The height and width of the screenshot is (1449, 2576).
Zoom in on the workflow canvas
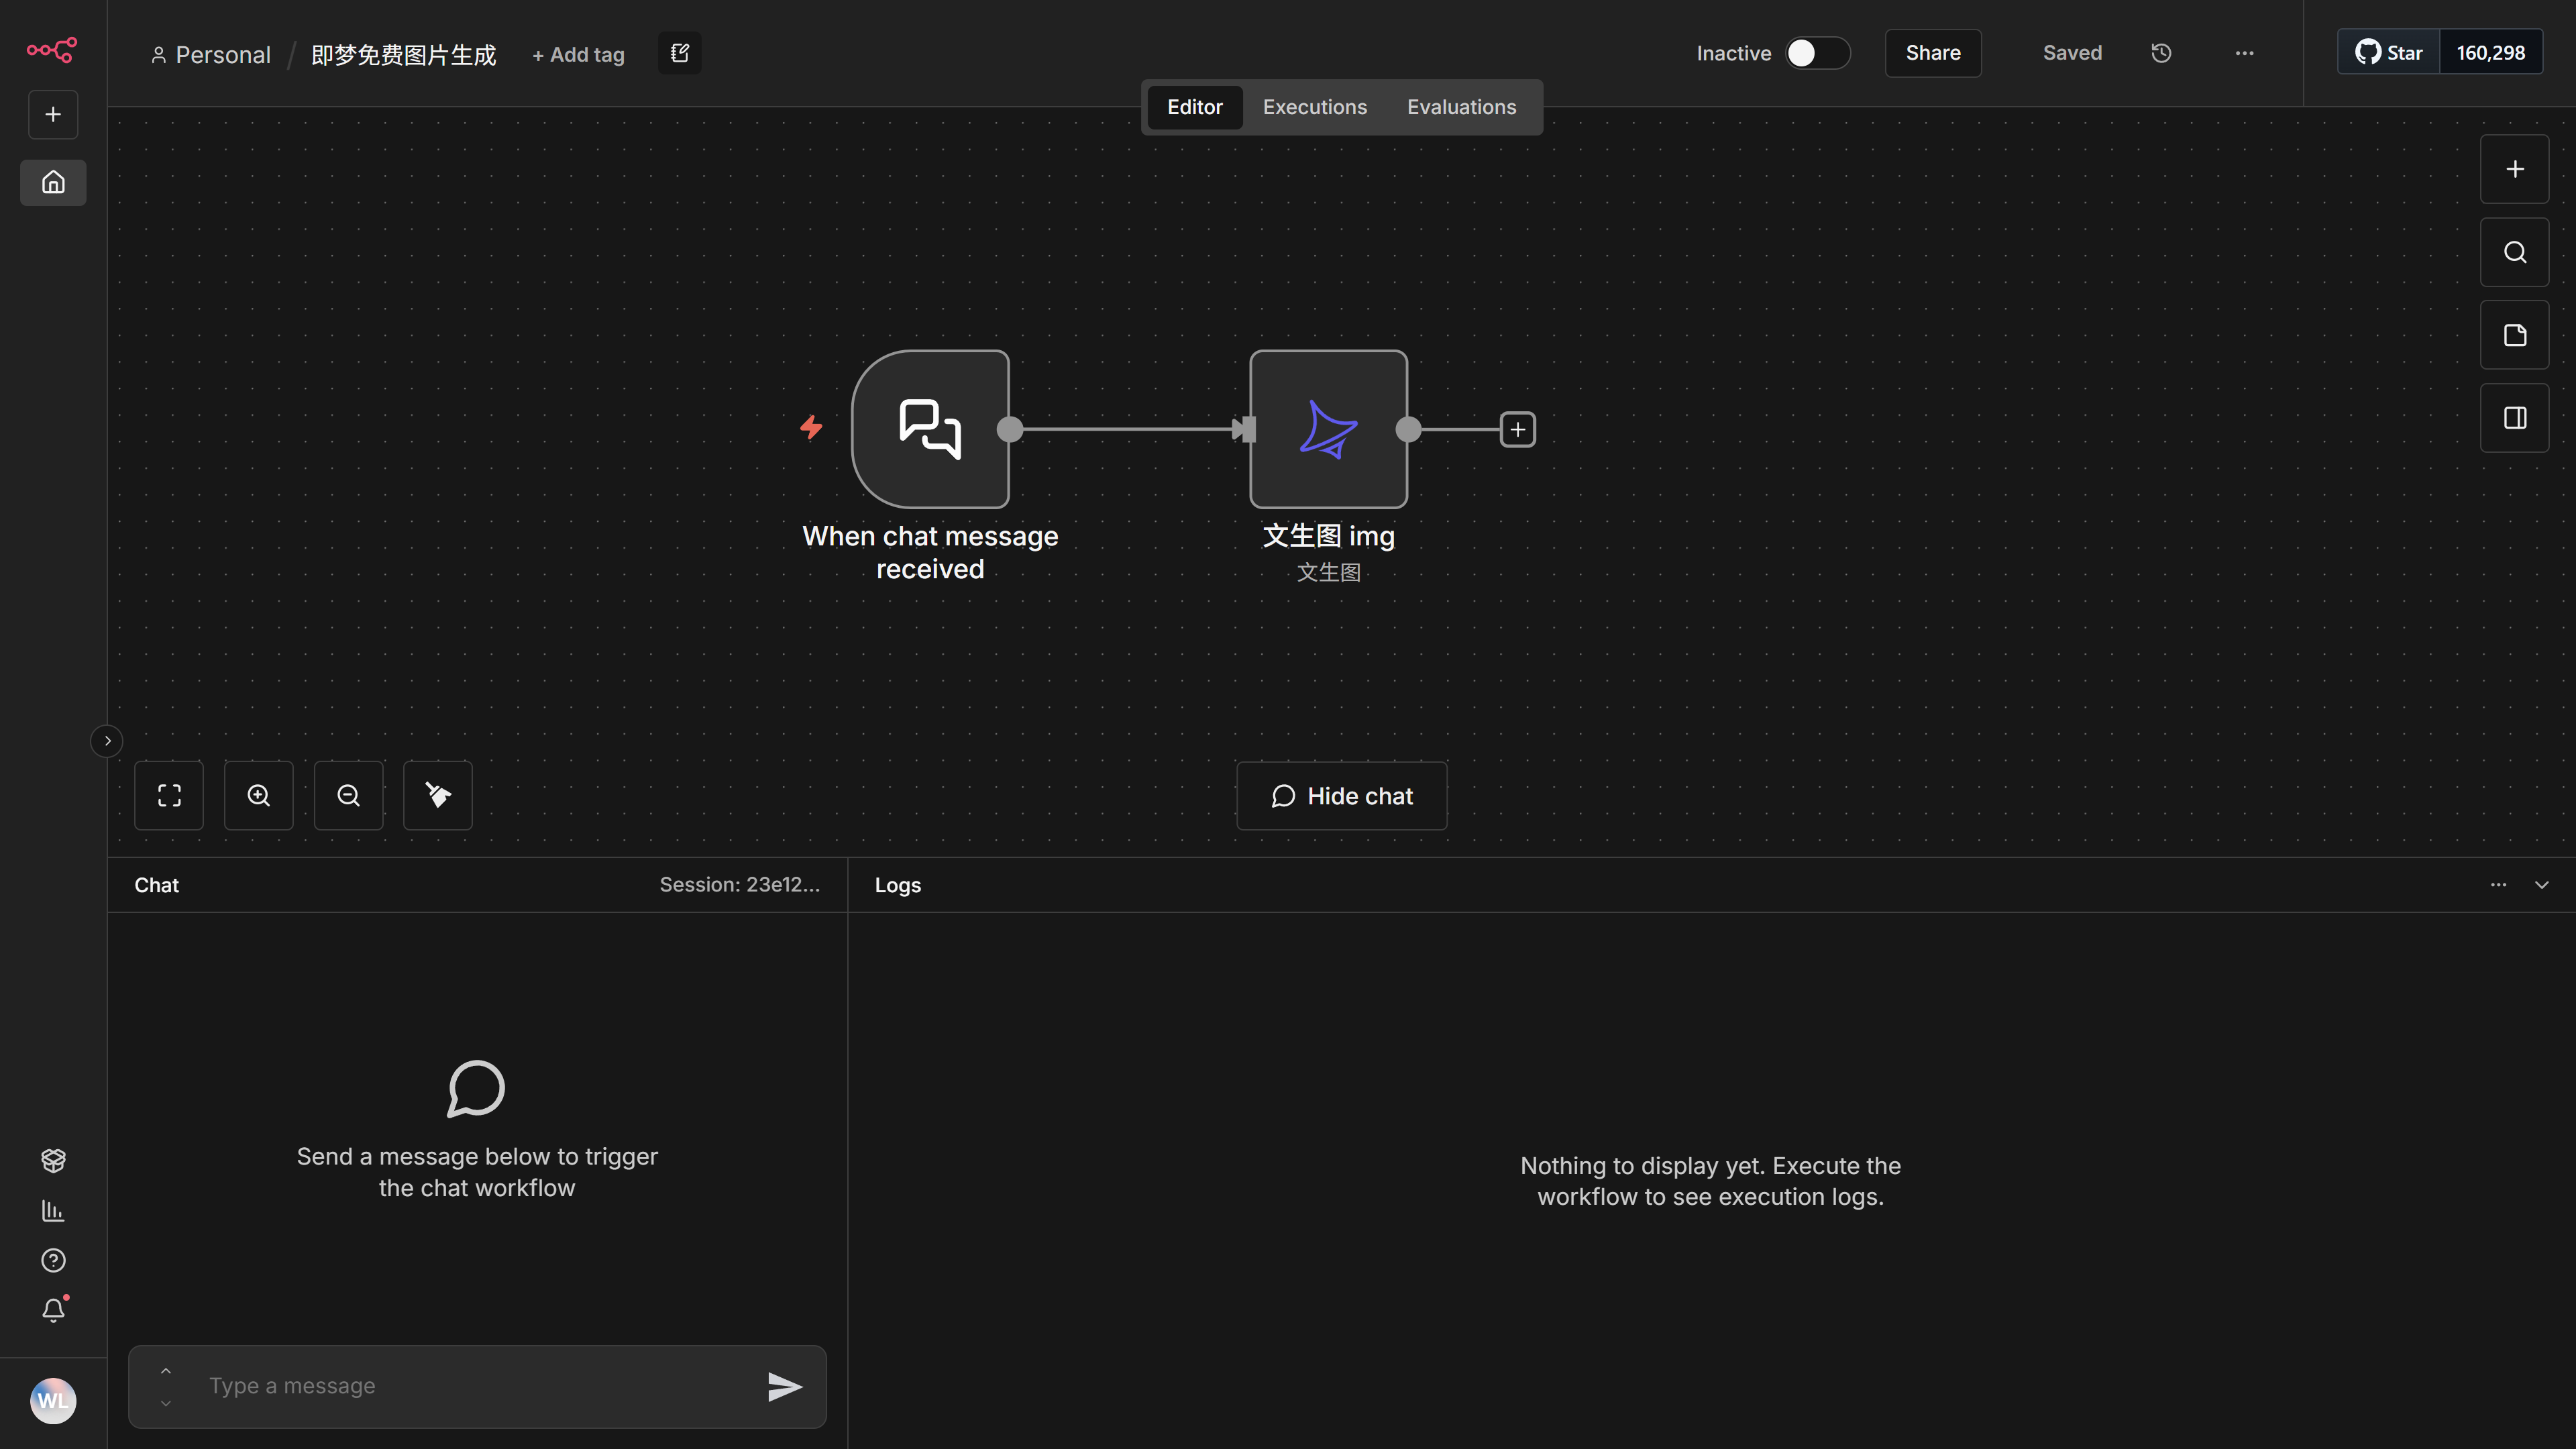pos(258,795)
